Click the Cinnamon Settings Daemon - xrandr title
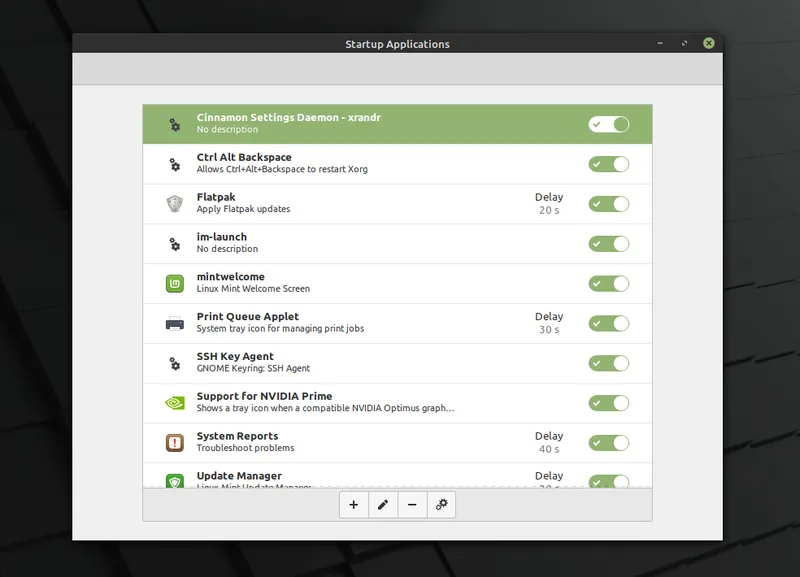This screenshot has height=577, width=800. (288, 117)
